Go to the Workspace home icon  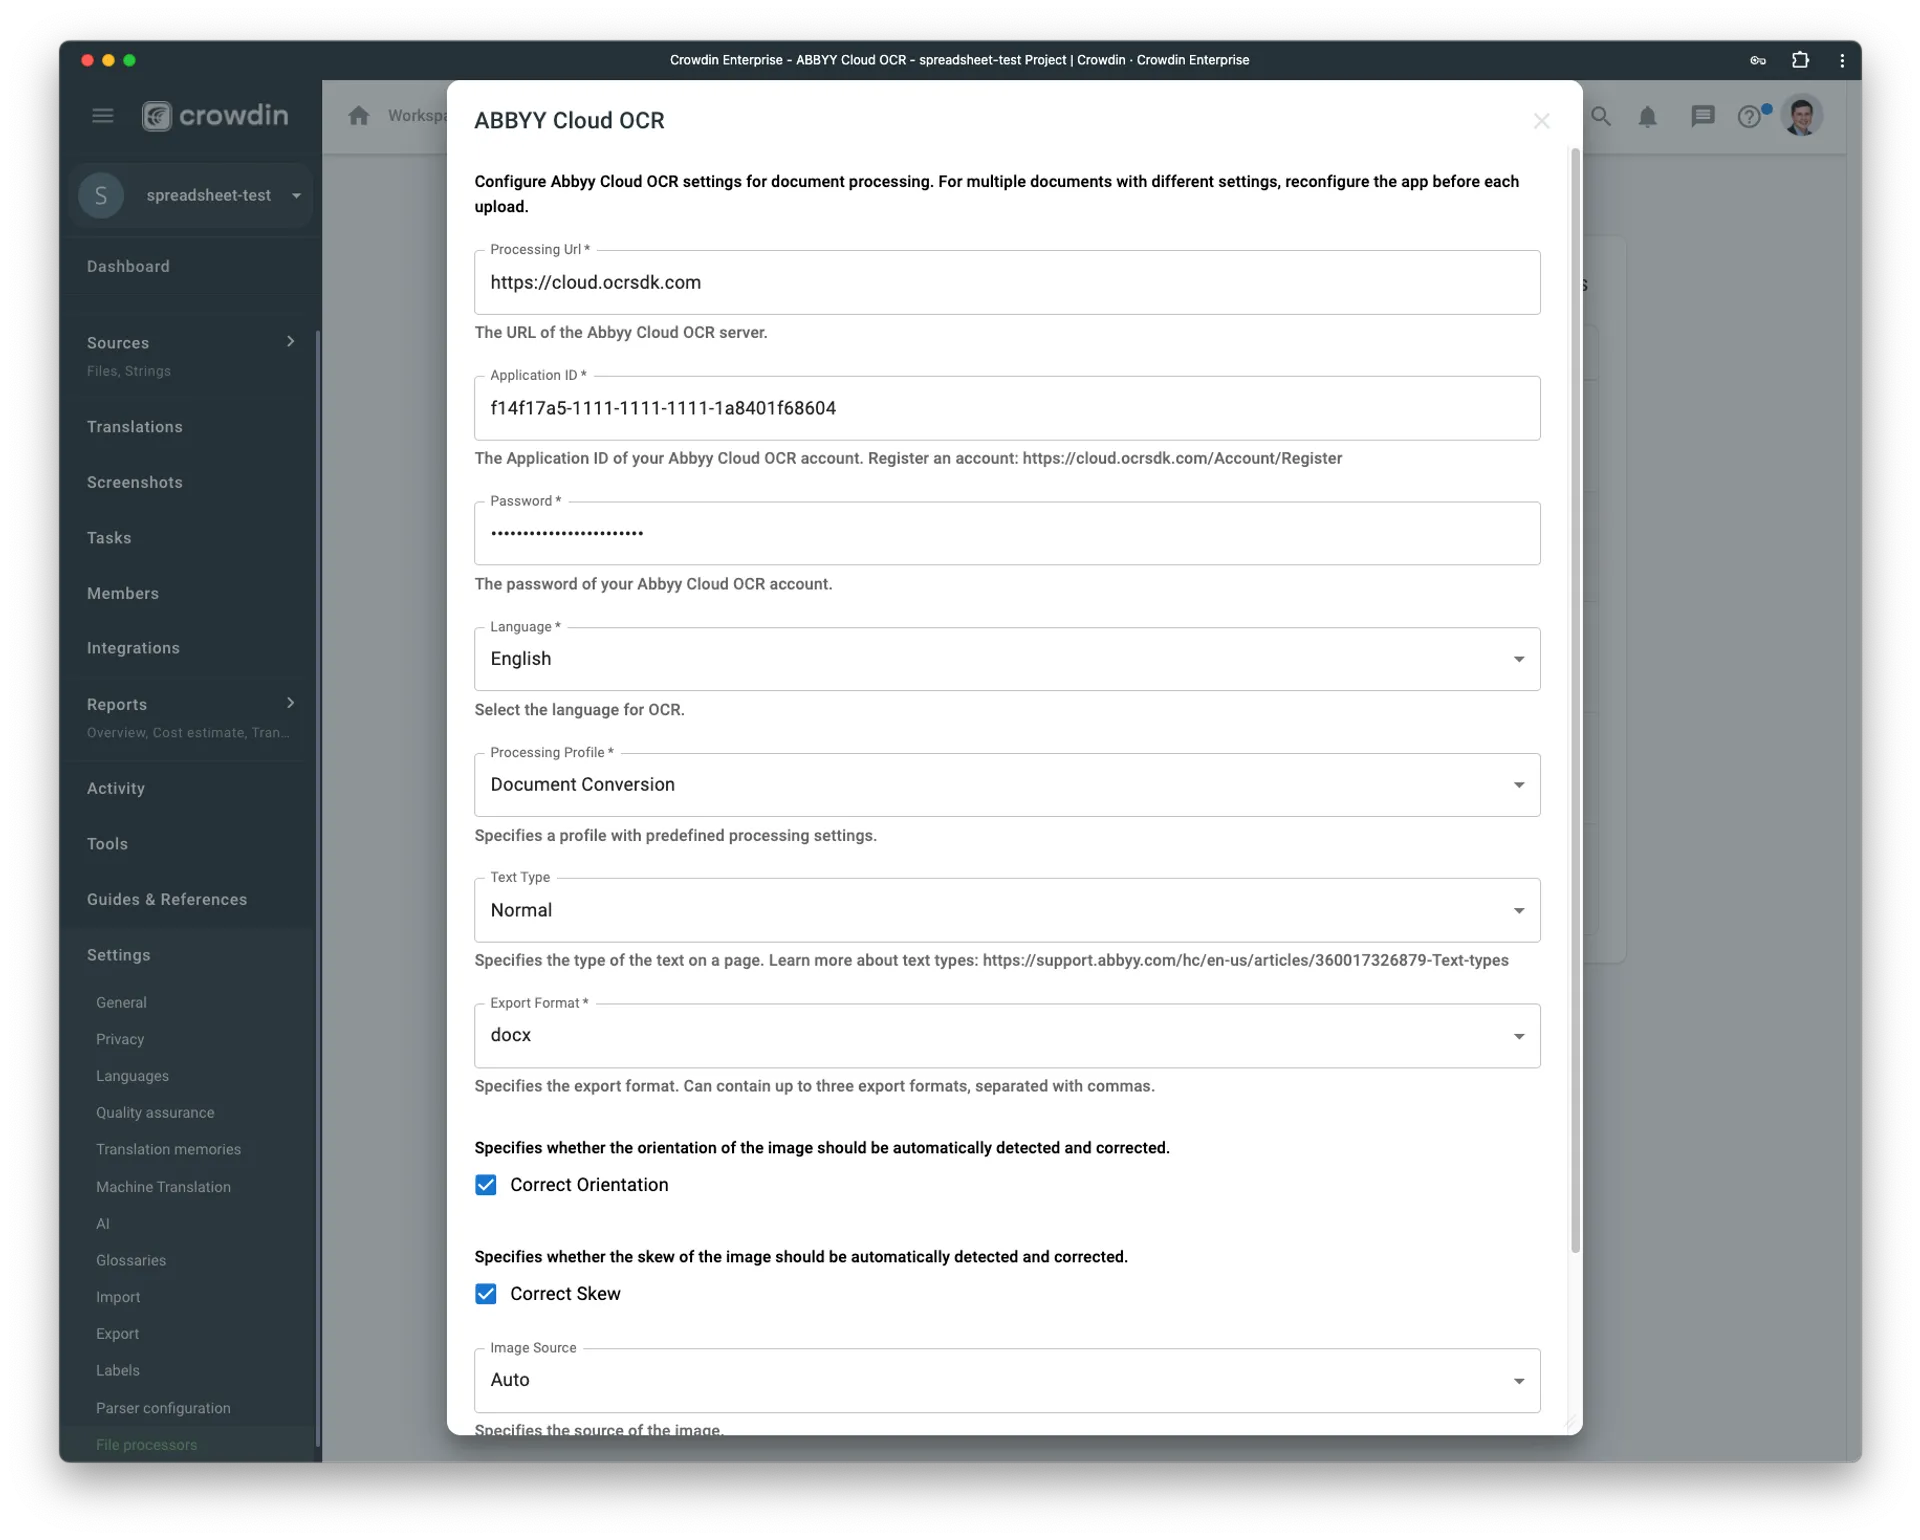pos(359,116)
